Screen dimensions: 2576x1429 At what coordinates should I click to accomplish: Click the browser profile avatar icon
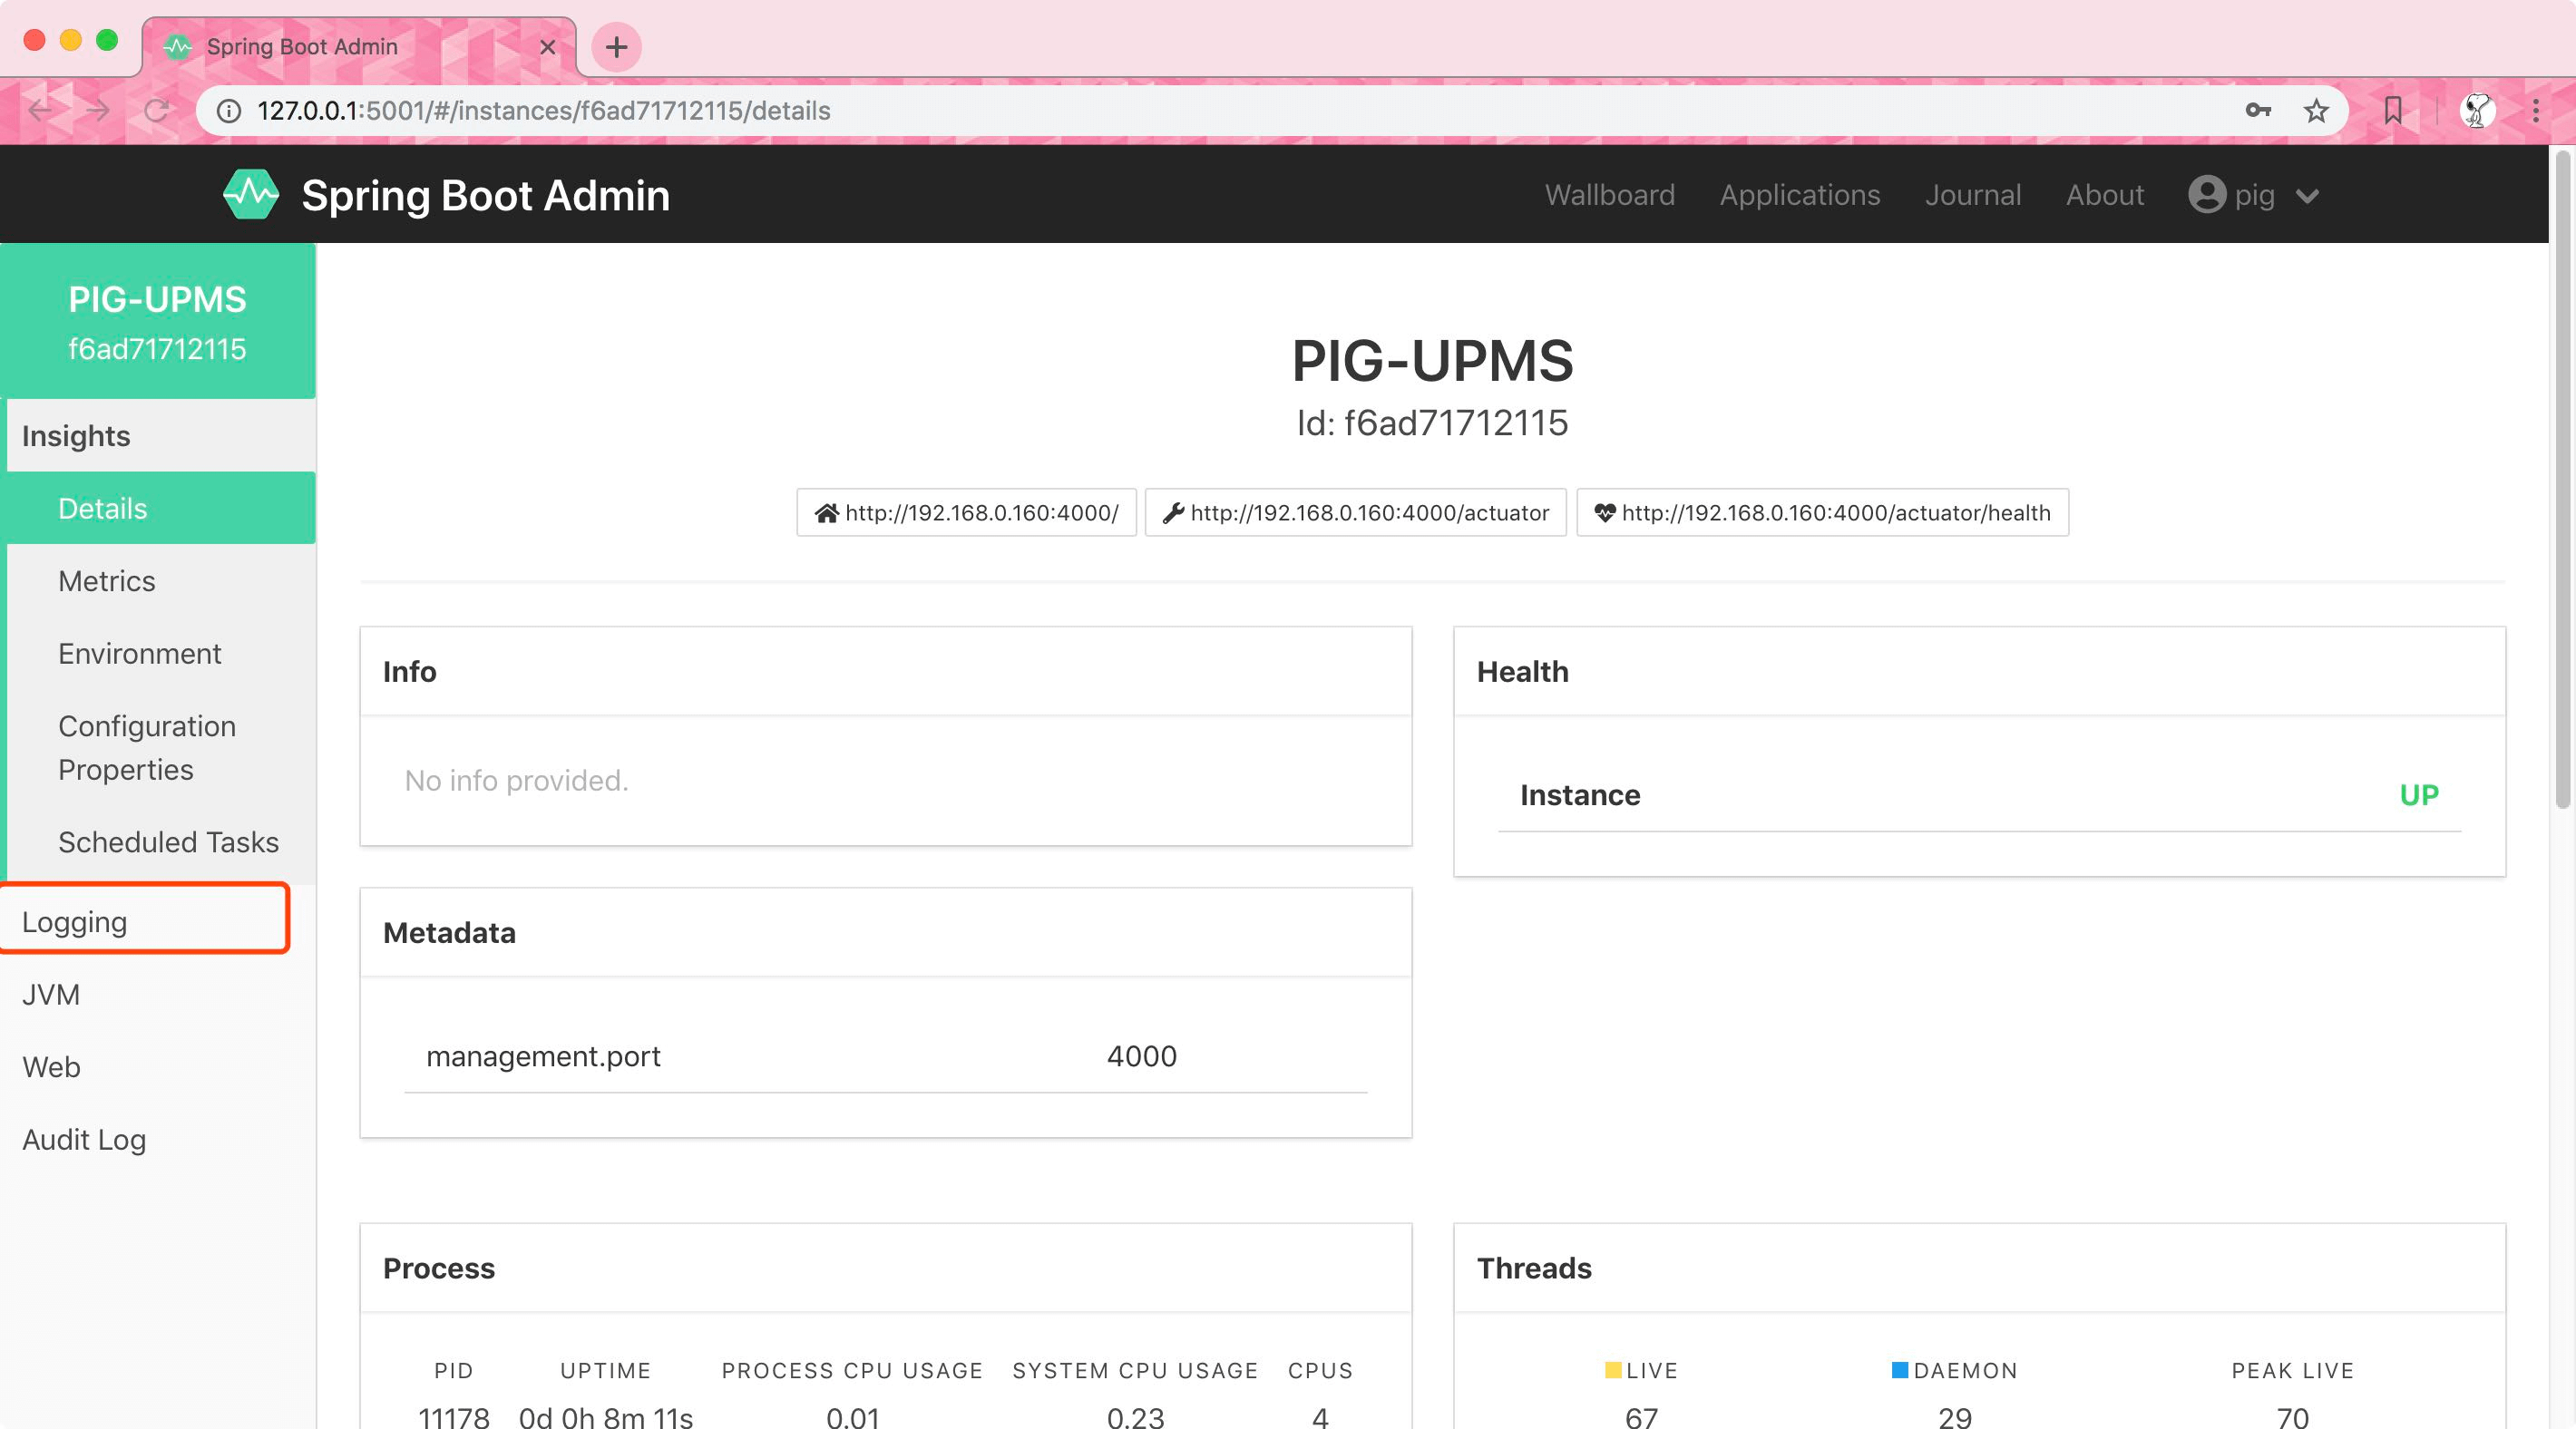[2477, 111]
